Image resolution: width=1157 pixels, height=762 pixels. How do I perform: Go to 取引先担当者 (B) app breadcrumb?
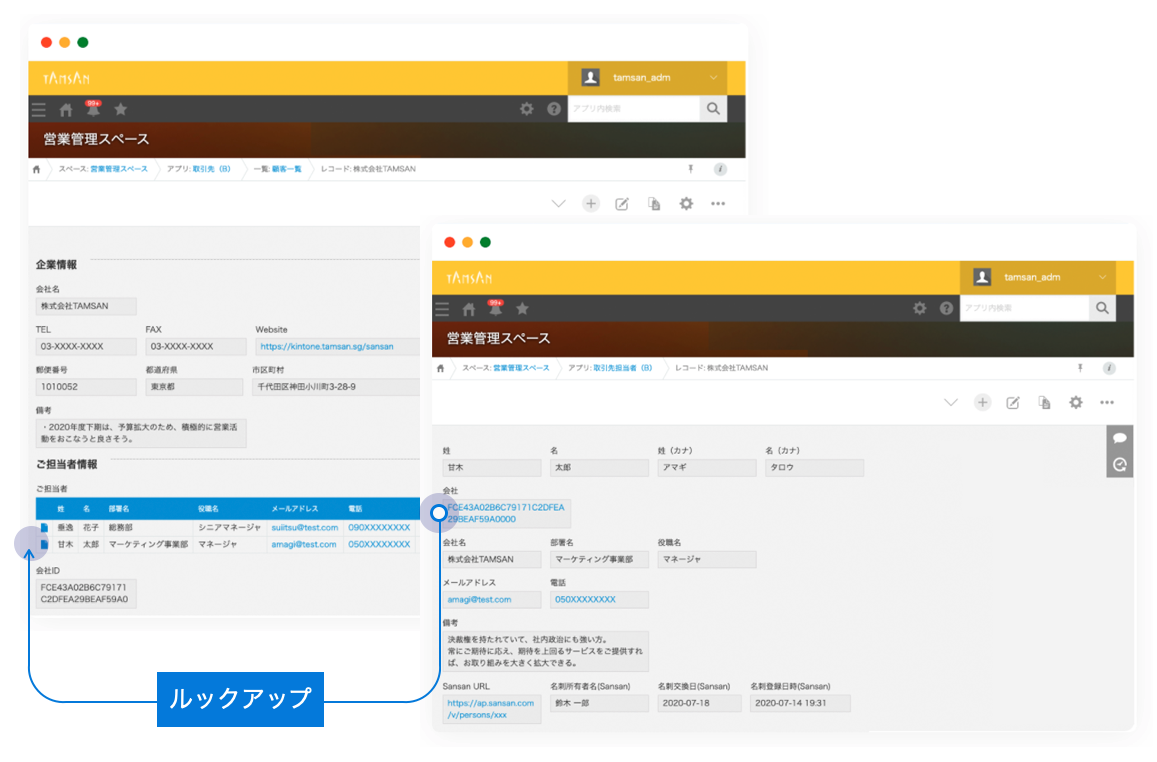[x=622, y=368]
